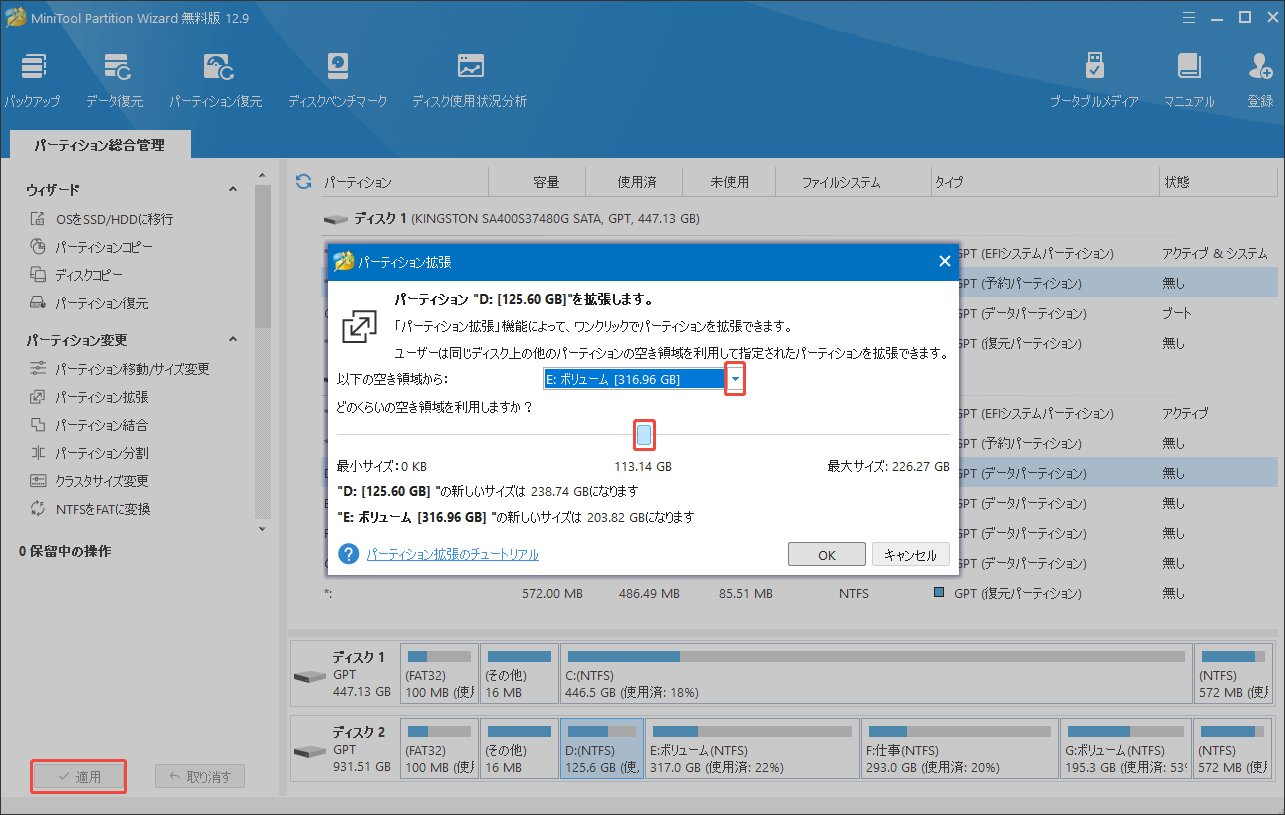Create ブータブルメディア bootable media
1285x815 pixels.
click(1094, 81)
